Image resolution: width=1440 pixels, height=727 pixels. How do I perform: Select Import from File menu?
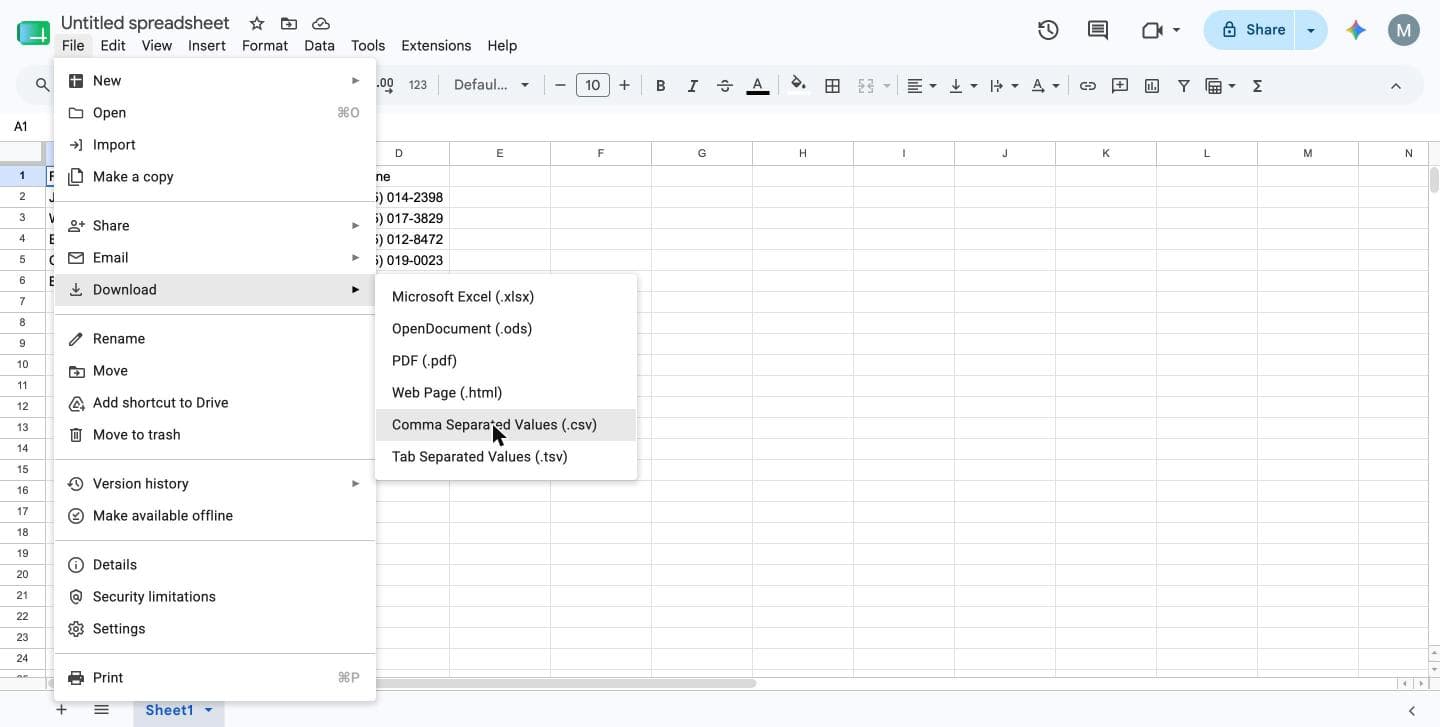[x=215, y=145]
